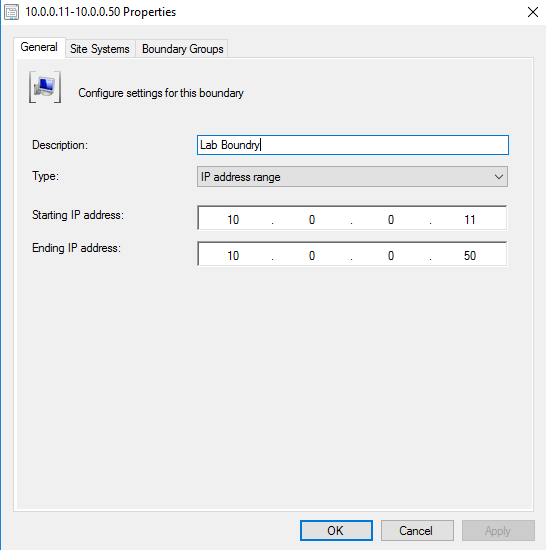This screenshot has width=546, height=550.
Task: Open the Boundary Groups tab
Action: pos(182,49)
